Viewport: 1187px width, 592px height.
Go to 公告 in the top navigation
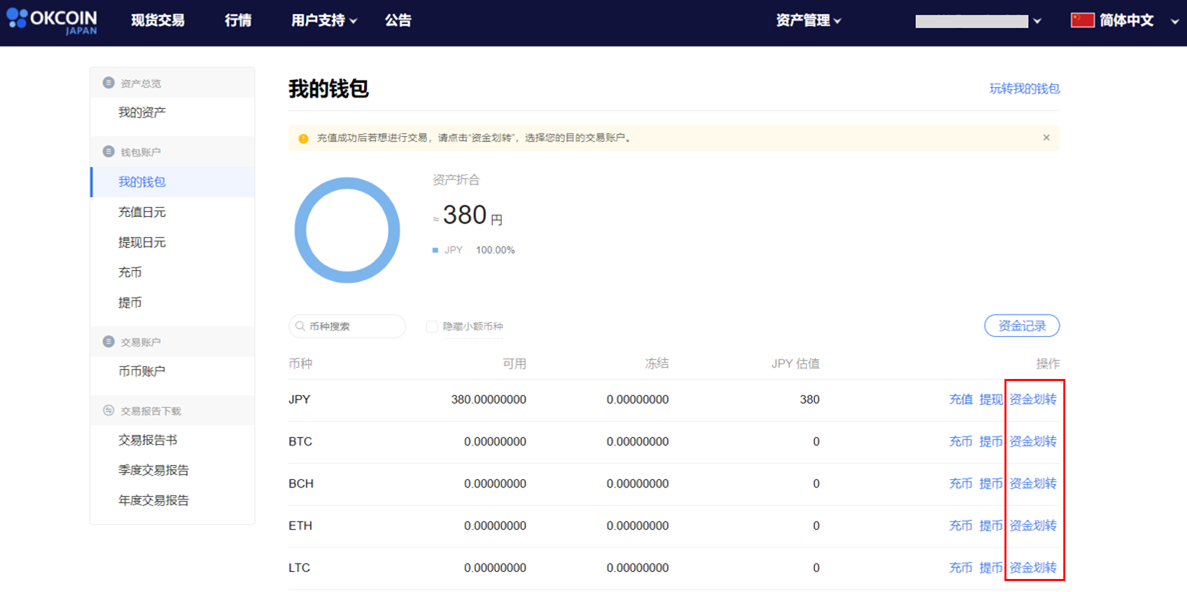coord(398,21)
